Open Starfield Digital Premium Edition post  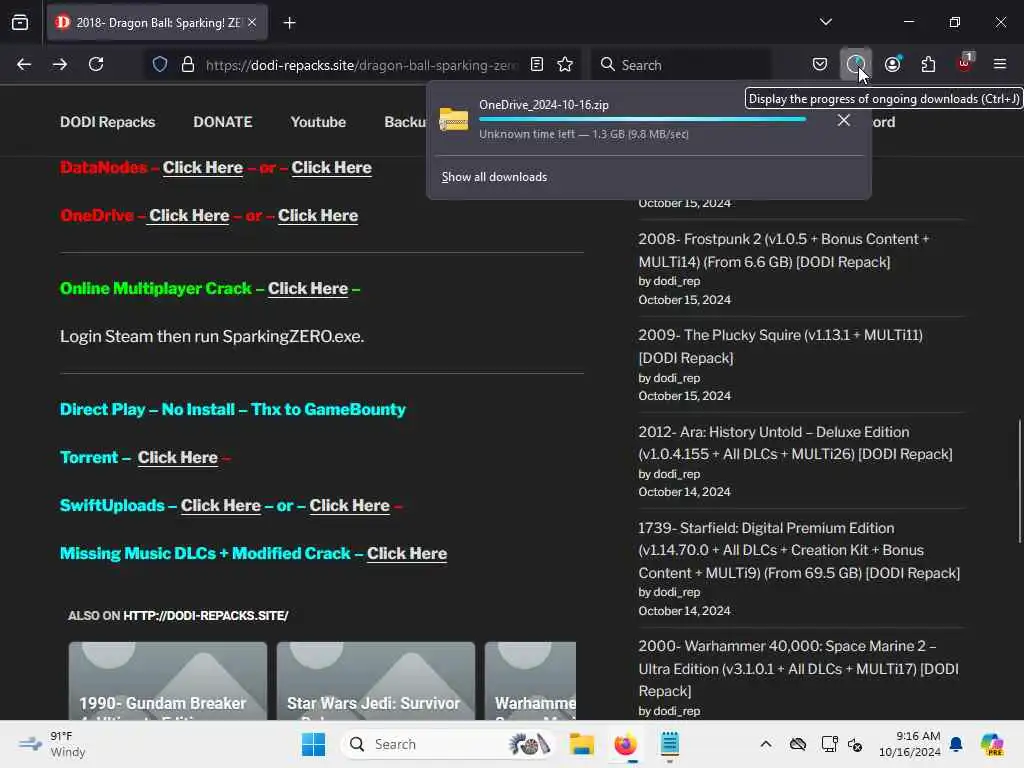(x=799, y=551)
